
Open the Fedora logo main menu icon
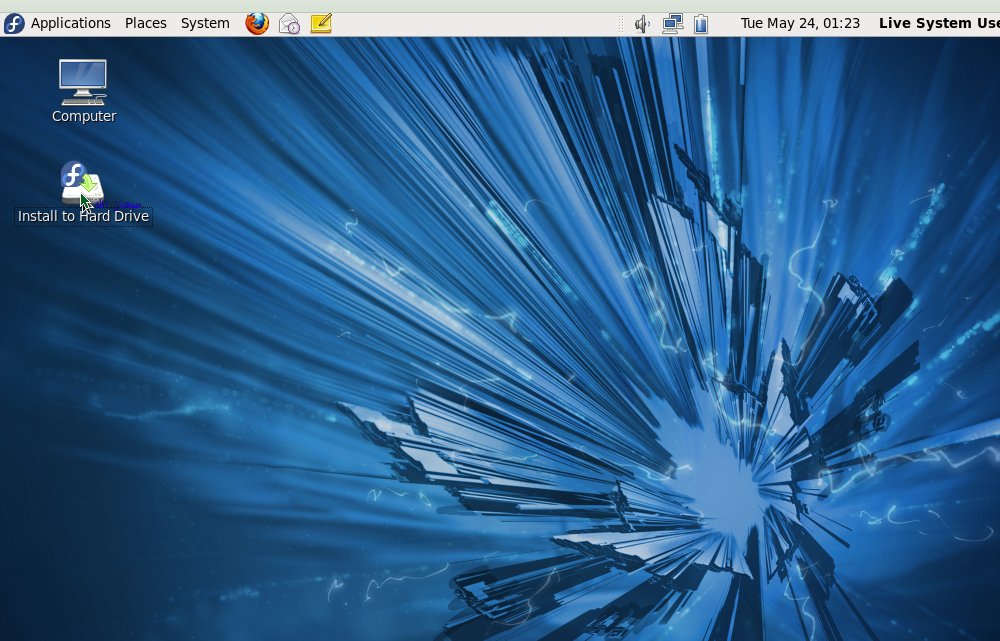tap(14, 24)
